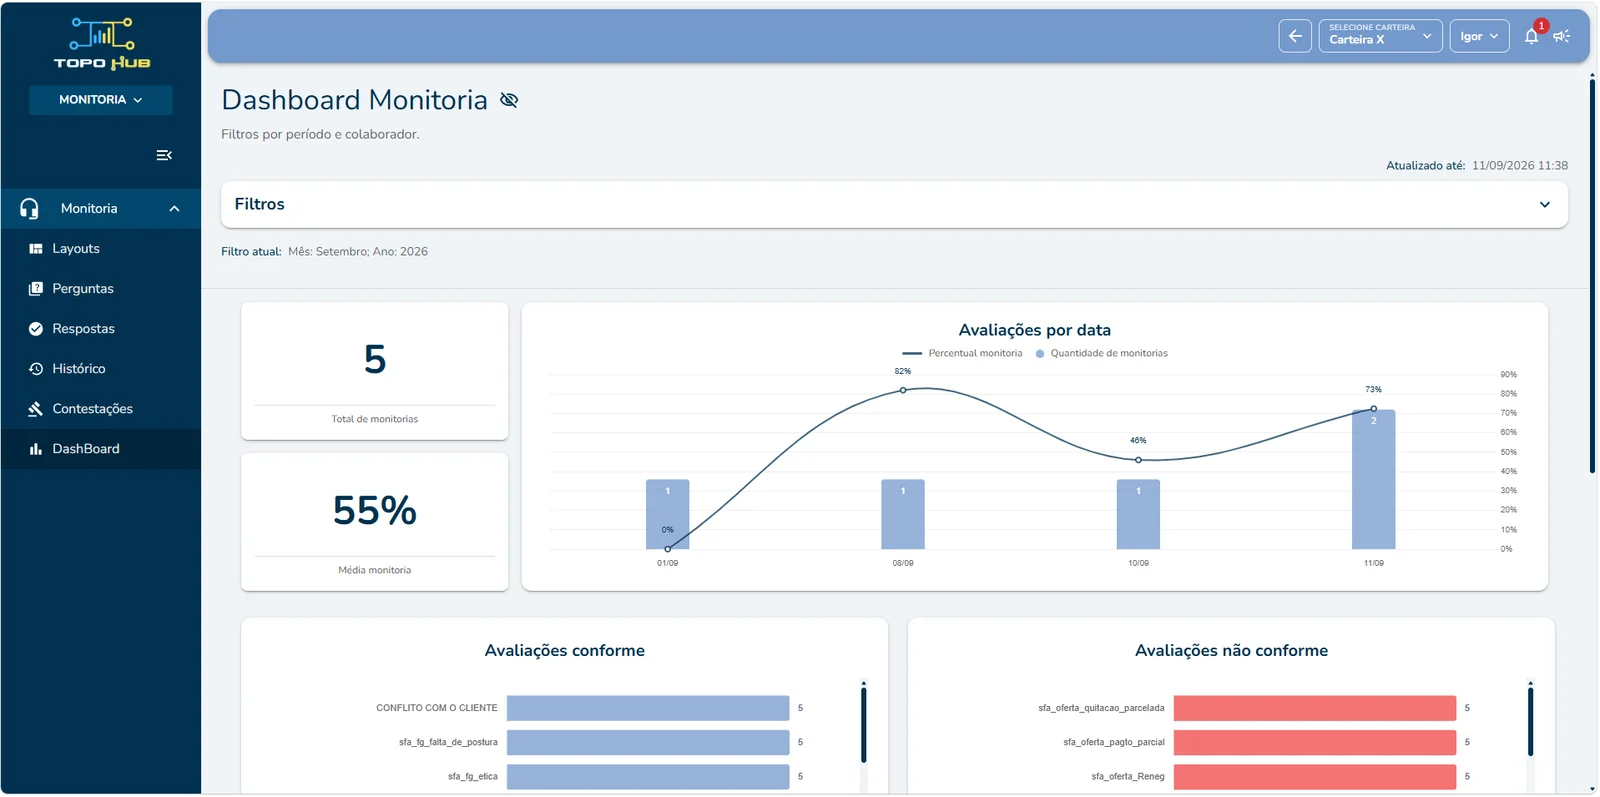Click the 46% line point marker
Screen dimensions: 1600x797
(x=1138, y=460)
